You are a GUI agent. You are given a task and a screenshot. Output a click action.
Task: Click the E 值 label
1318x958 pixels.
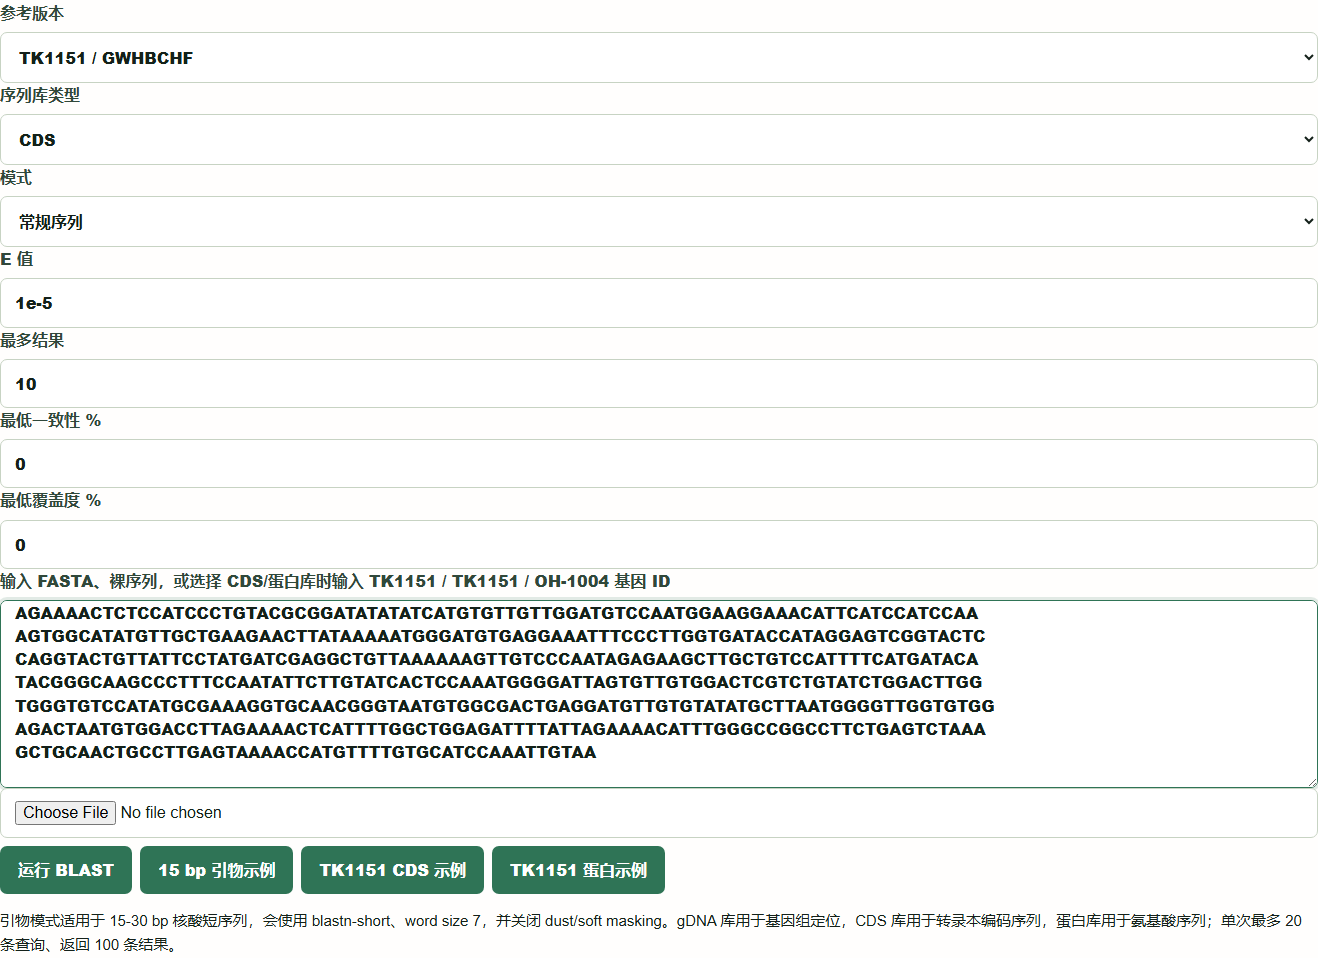17,259
